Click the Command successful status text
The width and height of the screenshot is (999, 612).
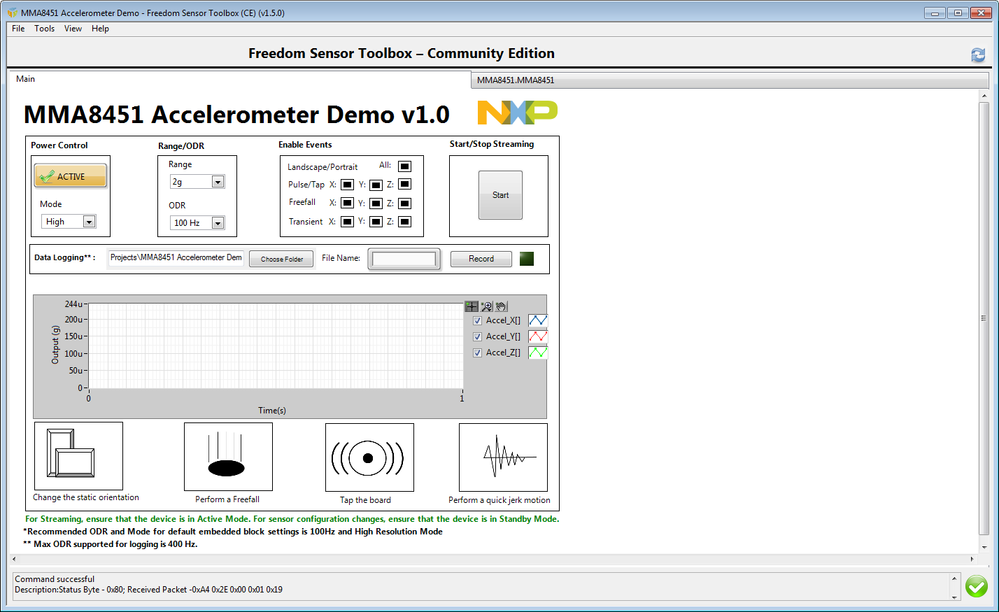tap(55, 579)
